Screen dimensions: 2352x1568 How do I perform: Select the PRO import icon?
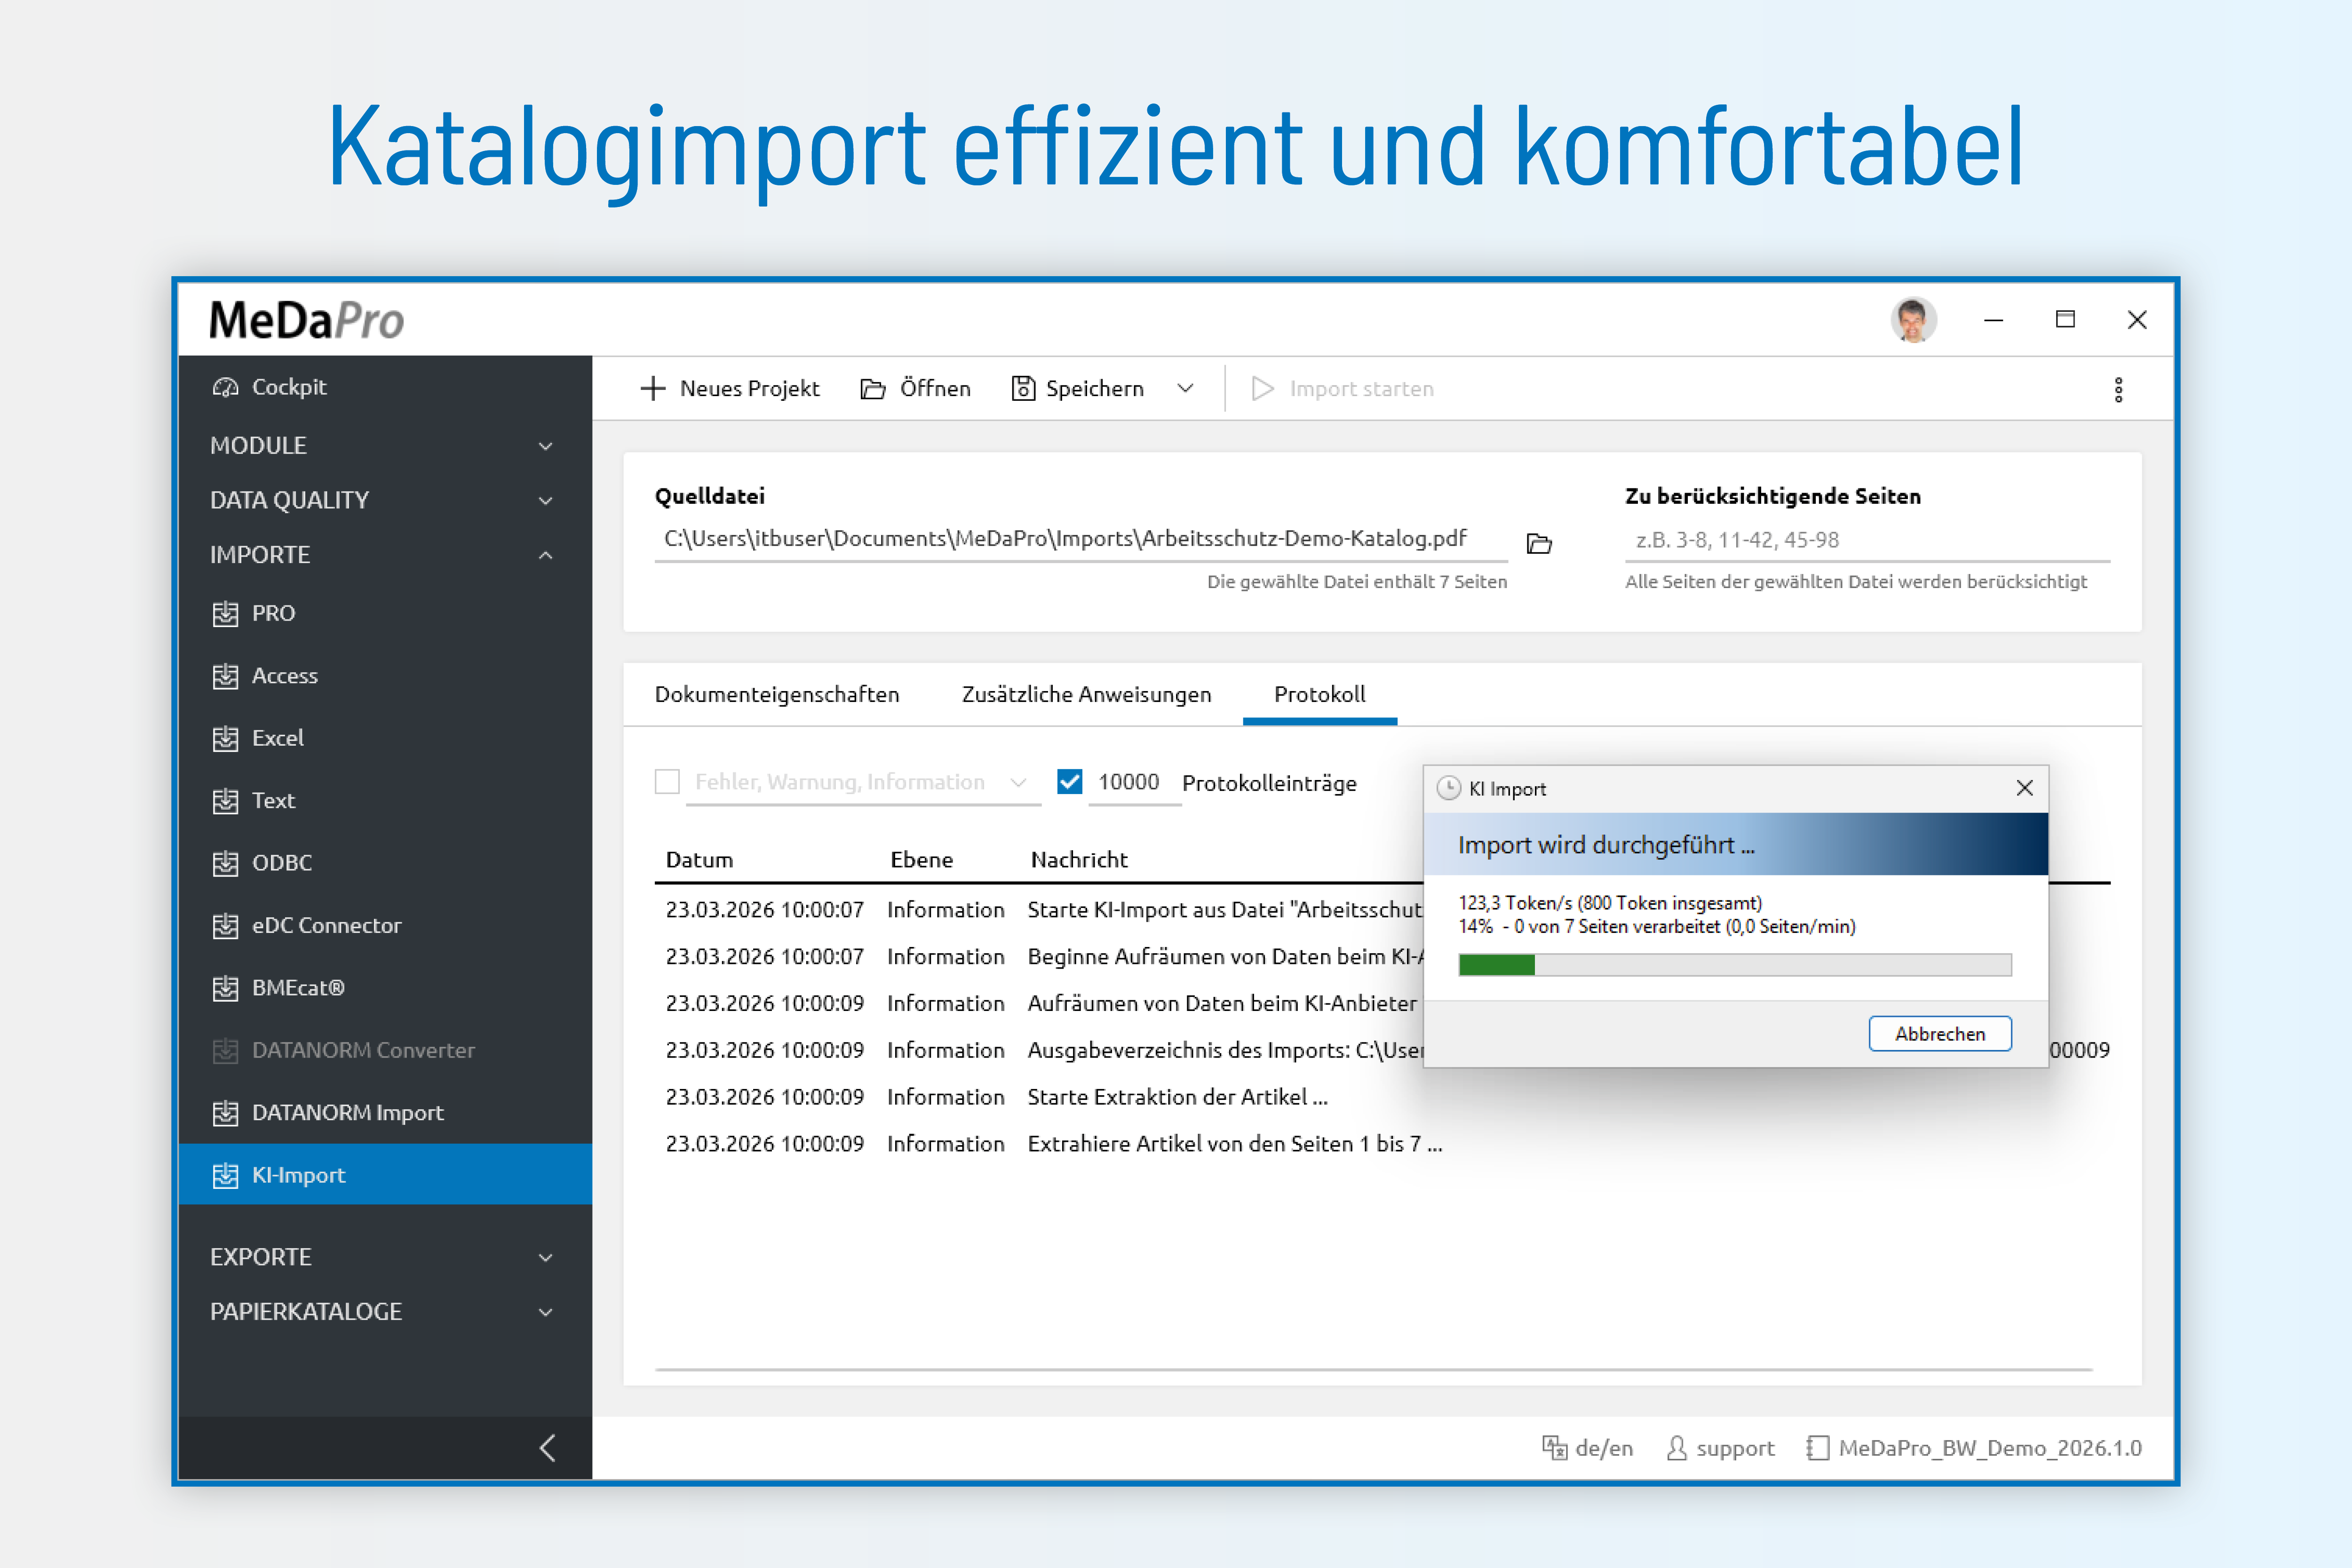pyautogui.click(x=225, y=613)
